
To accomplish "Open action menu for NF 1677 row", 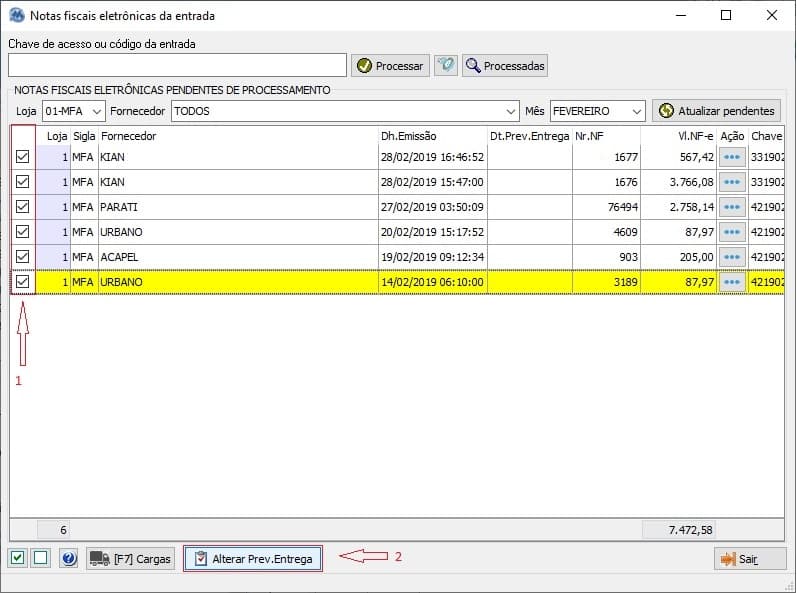I will pyautogui.click(x=732, y=157).
